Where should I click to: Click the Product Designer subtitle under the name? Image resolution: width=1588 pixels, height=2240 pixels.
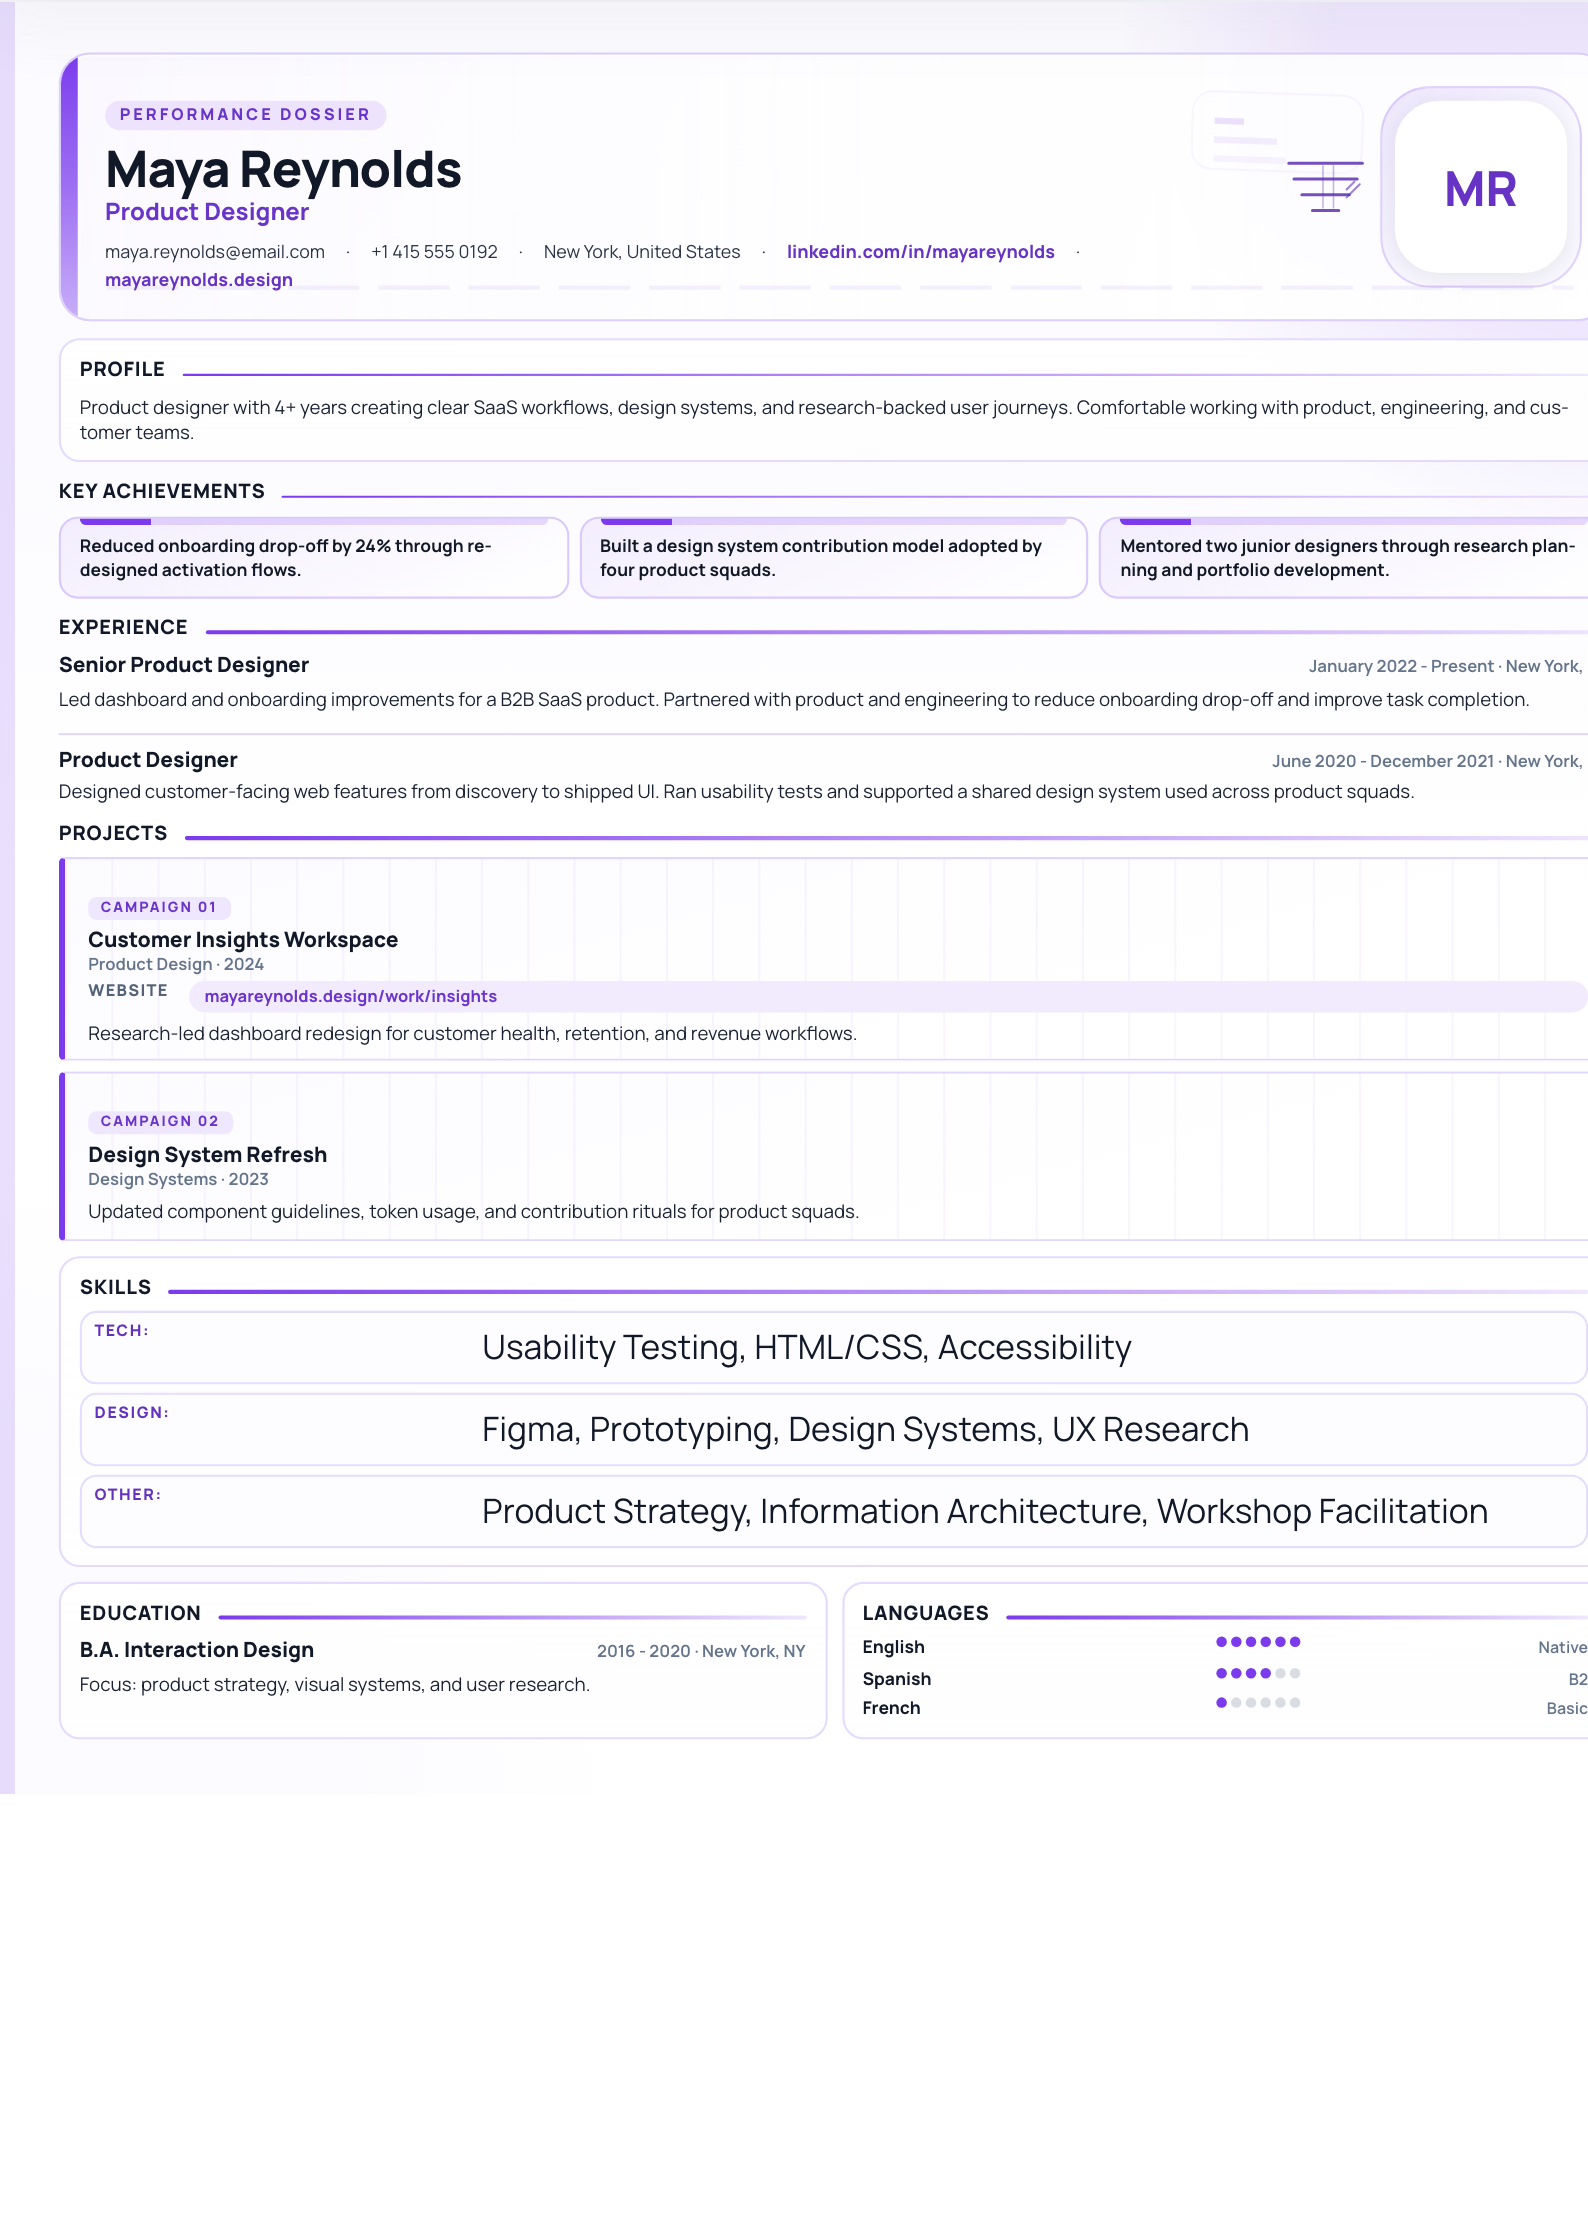tap(207, 212)
